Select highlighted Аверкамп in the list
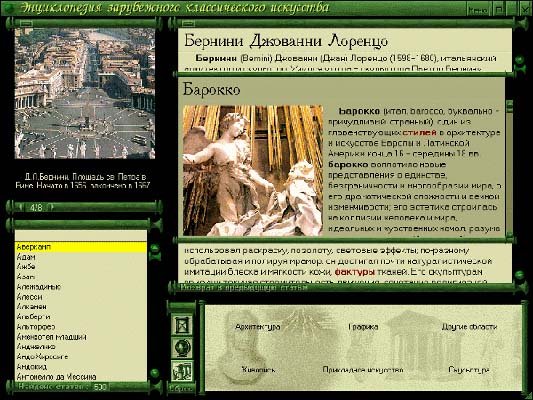The image size is (533, 400). point(81,247)
